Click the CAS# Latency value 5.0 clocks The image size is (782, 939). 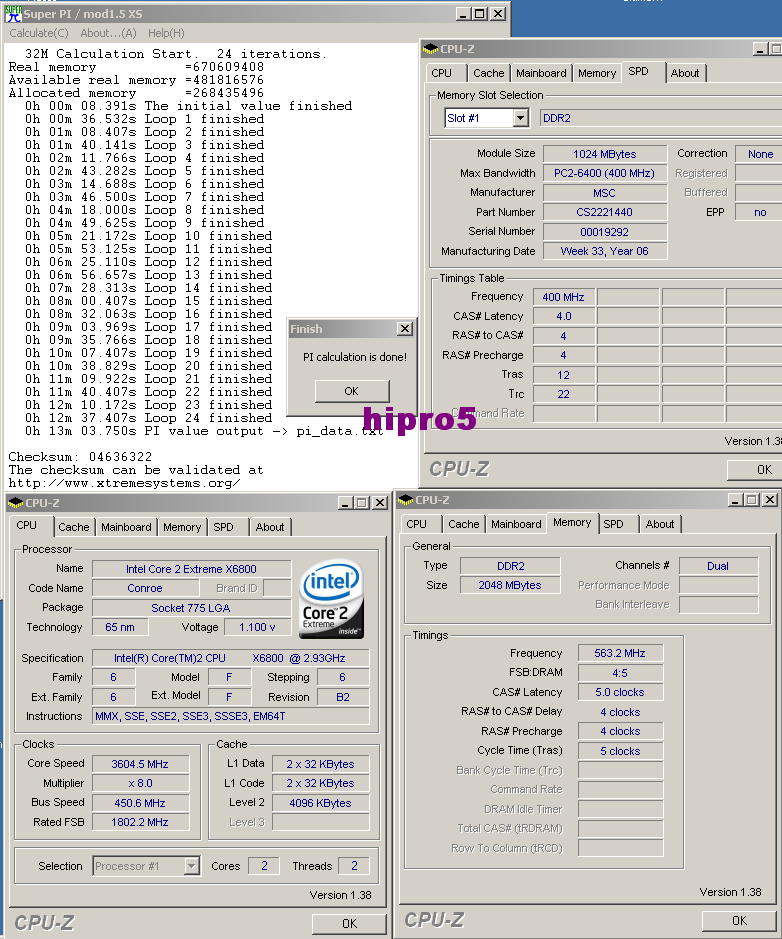click(x=620, y=692)
